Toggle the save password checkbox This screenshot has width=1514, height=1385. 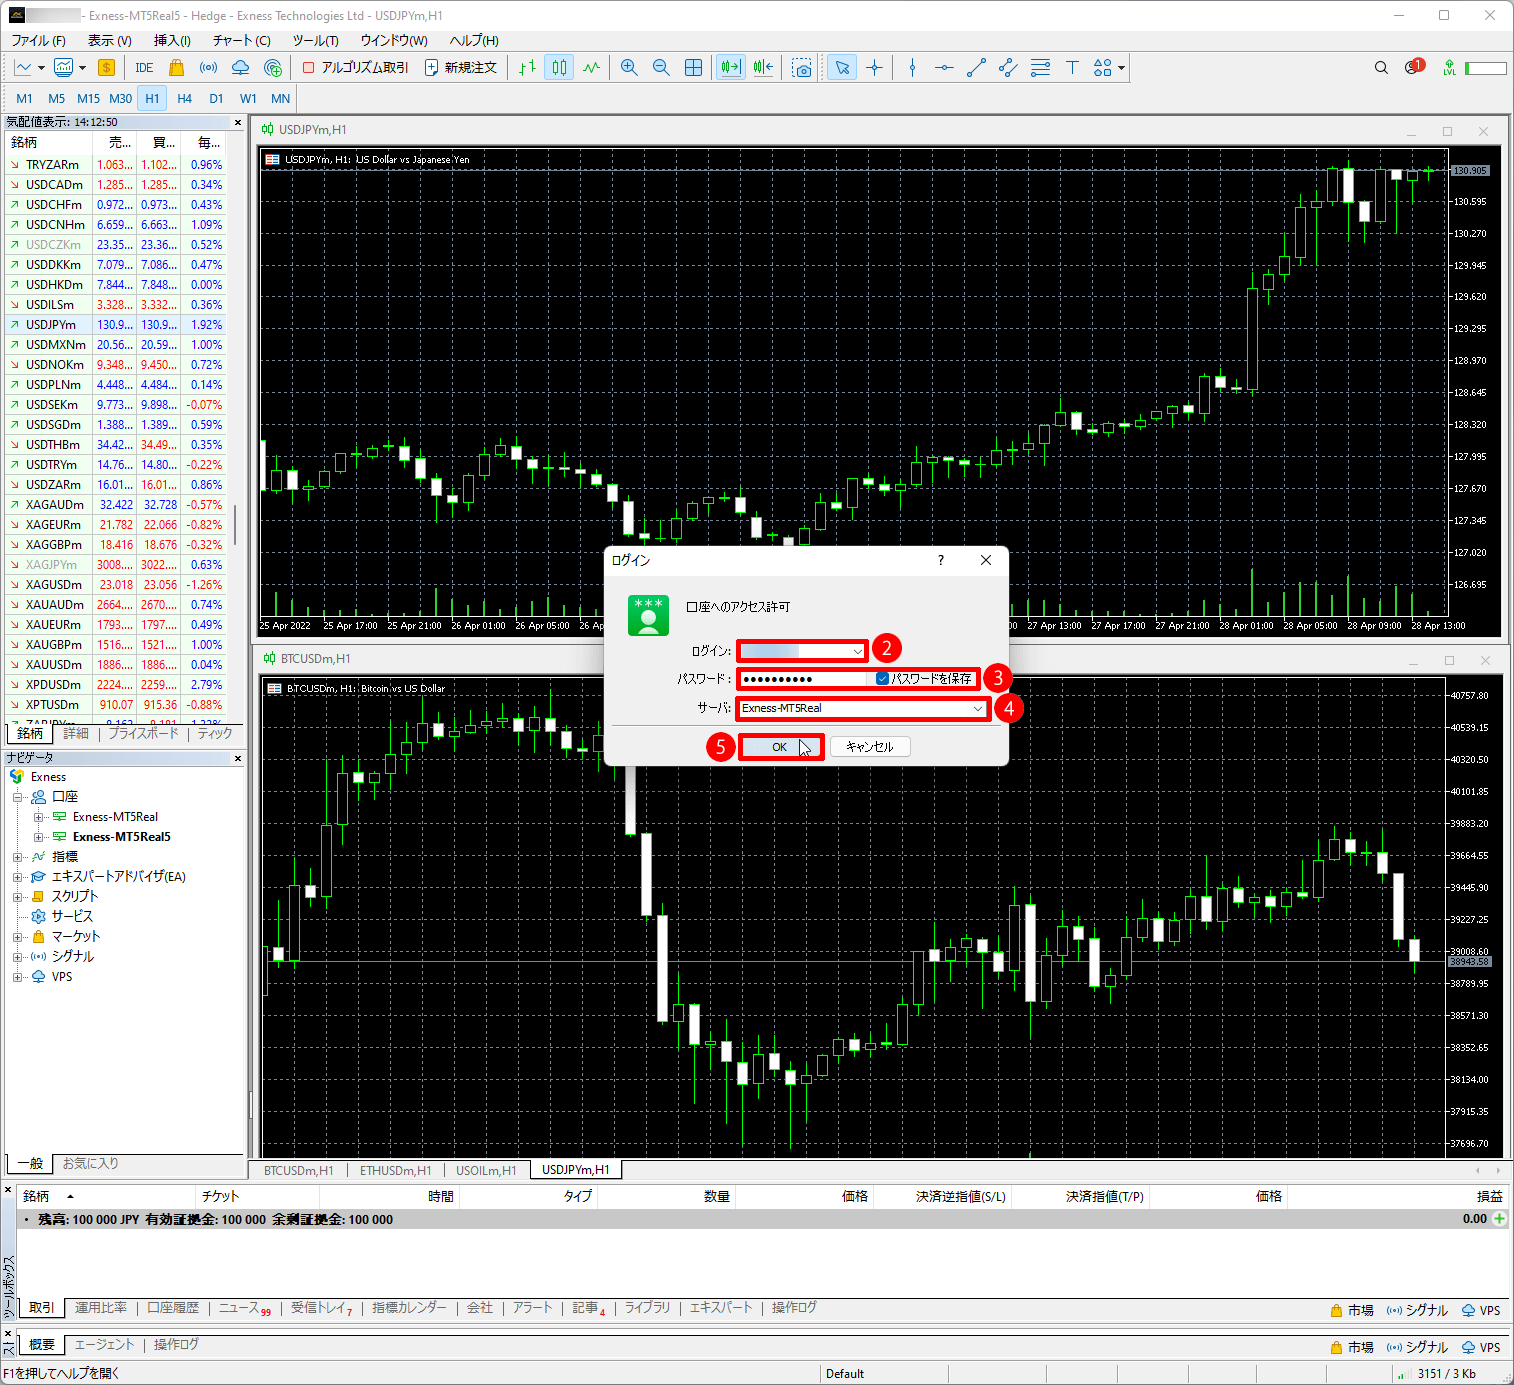(x=882, y=678)
